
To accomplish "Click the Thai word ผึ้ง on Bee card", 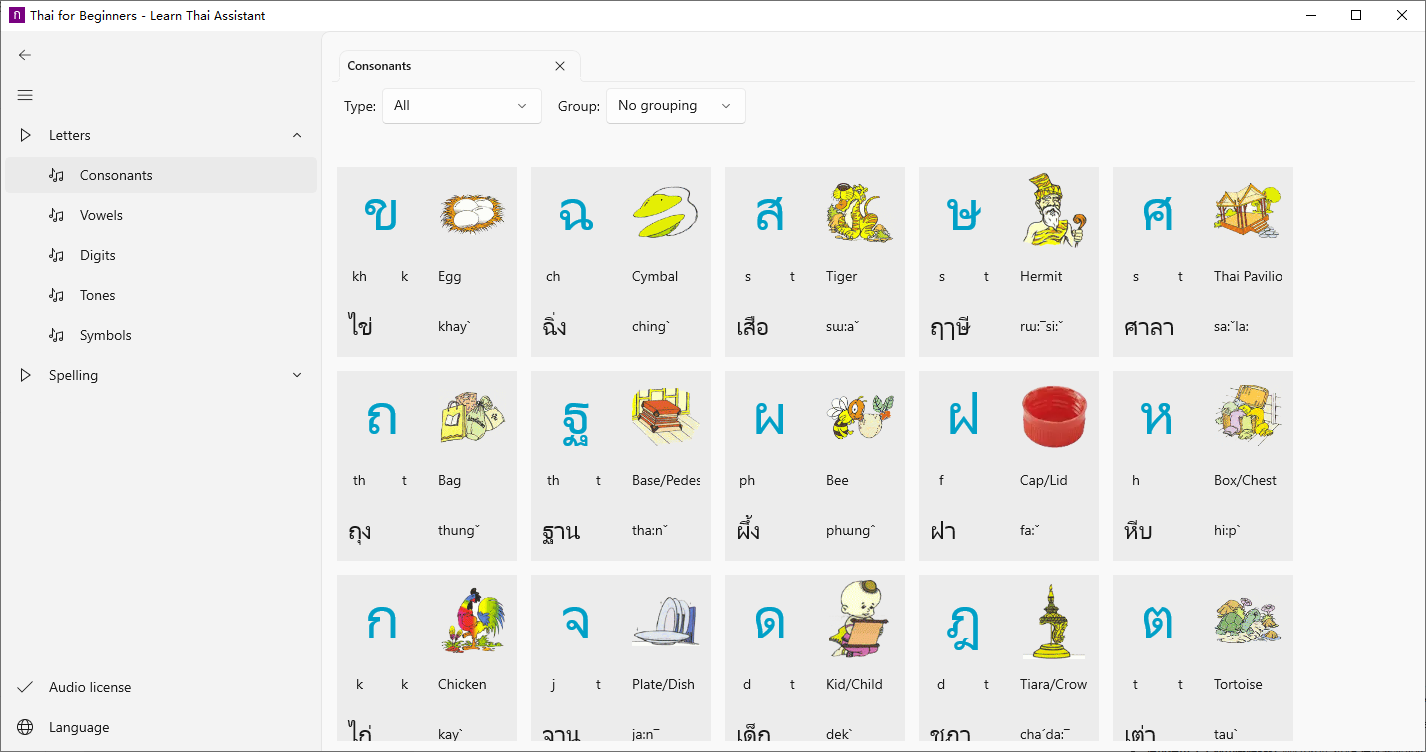I will point(748,528).
